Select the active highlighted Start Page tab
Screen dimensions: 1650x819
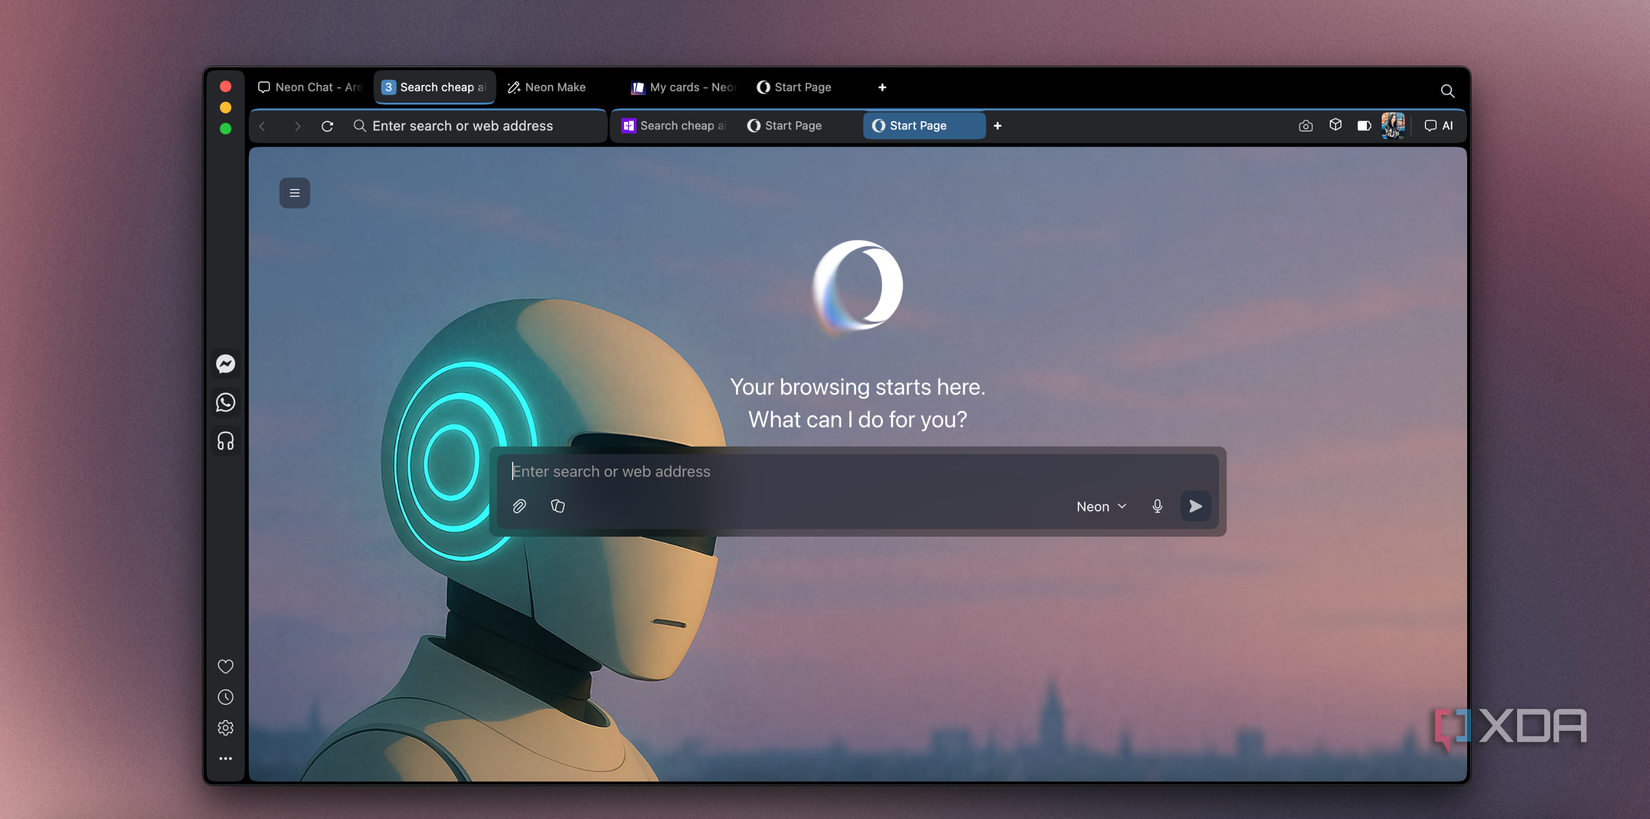[x=923, y=126]
